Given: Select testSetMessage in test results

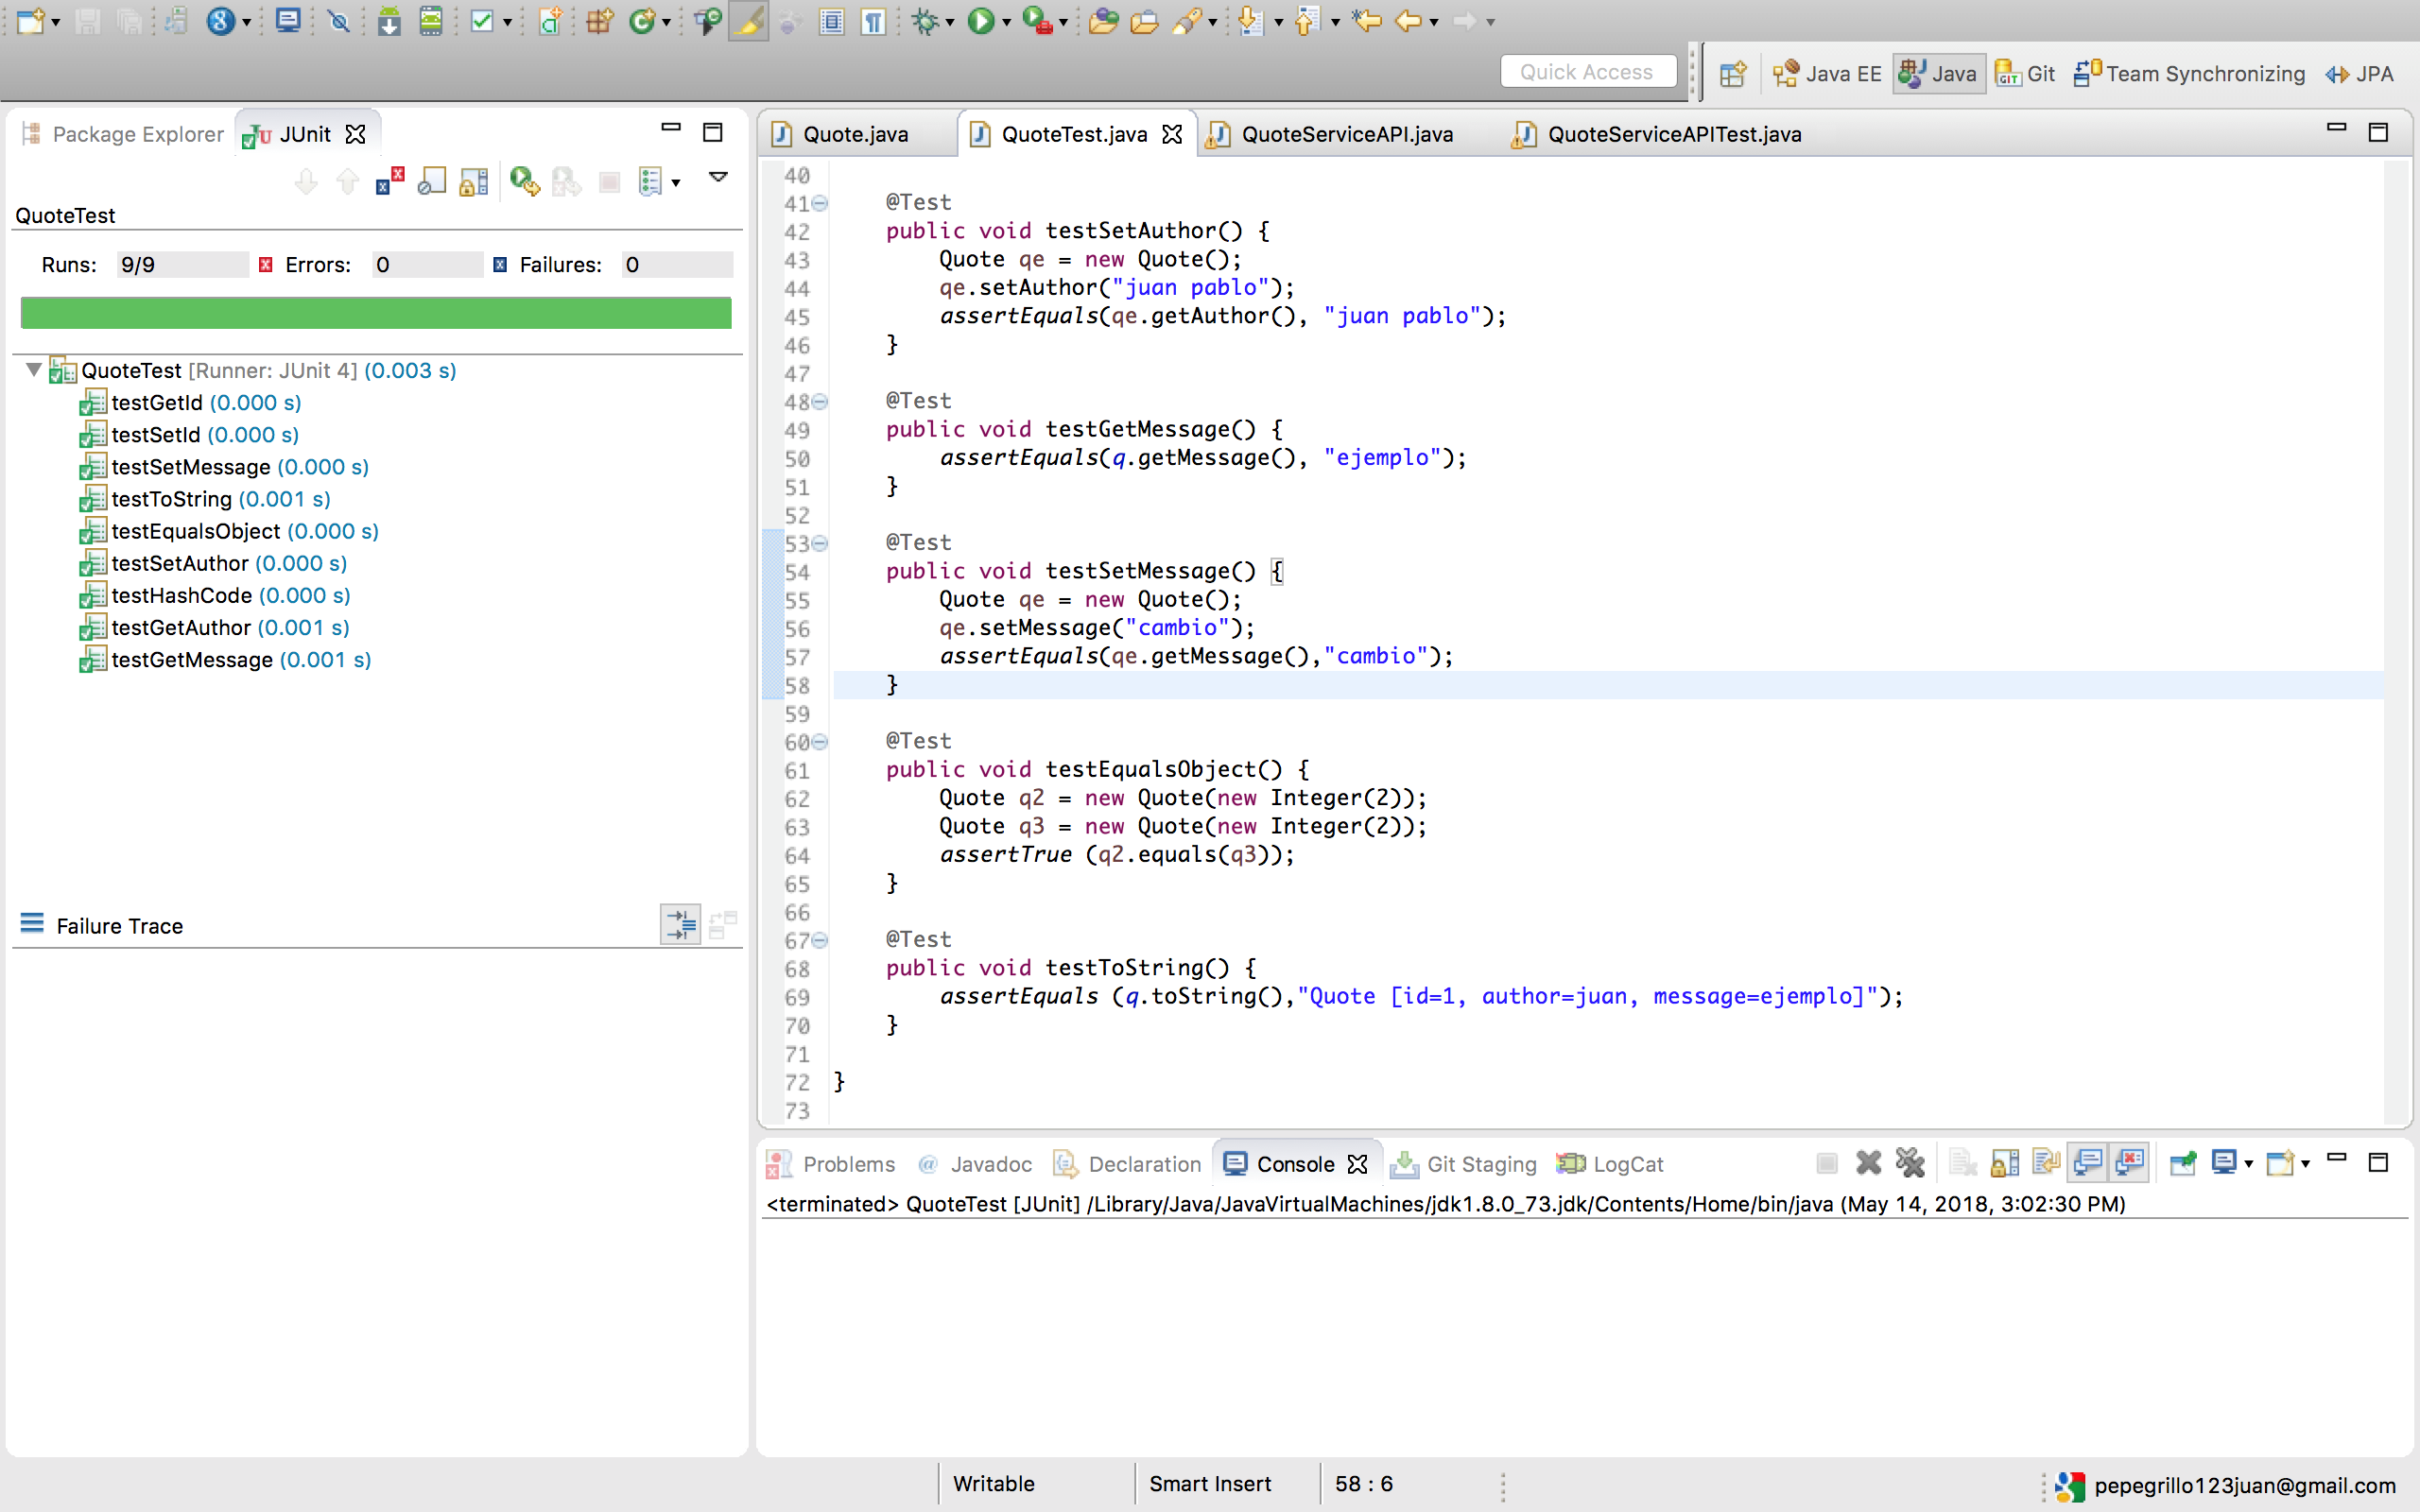Looking at the screenshot, I should (190, 467).
